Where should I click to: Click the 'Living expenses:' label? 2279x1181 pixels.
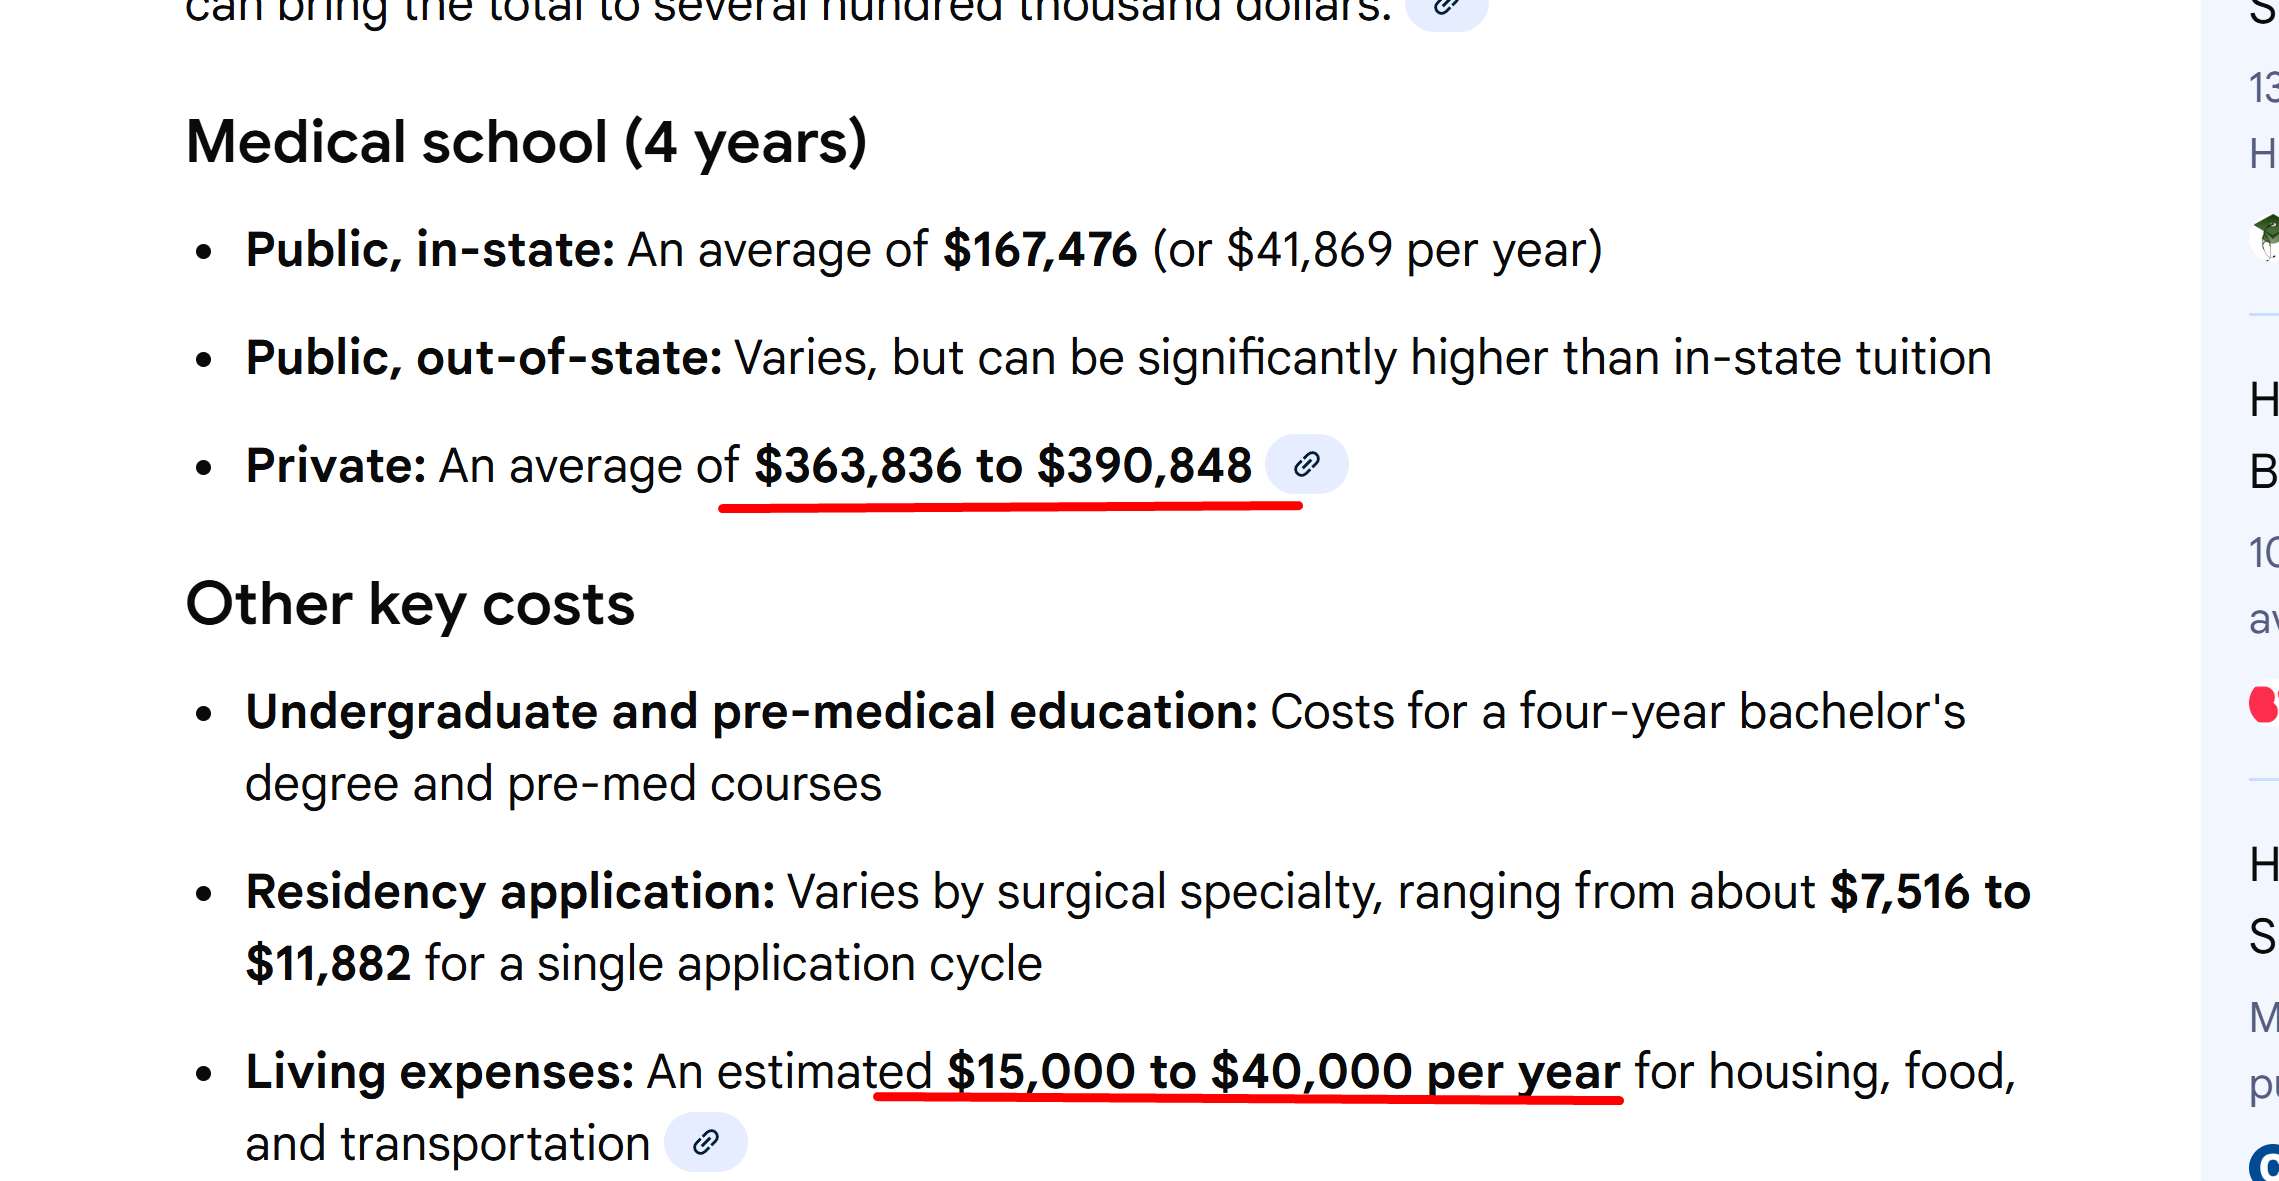[x=440, y=1072]
